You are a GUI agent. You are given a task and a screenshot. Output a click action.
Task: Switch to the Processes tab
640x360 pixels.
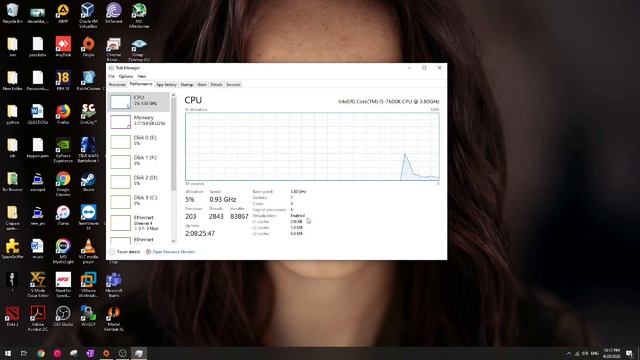pyautogui.click(x=117, y=84)
